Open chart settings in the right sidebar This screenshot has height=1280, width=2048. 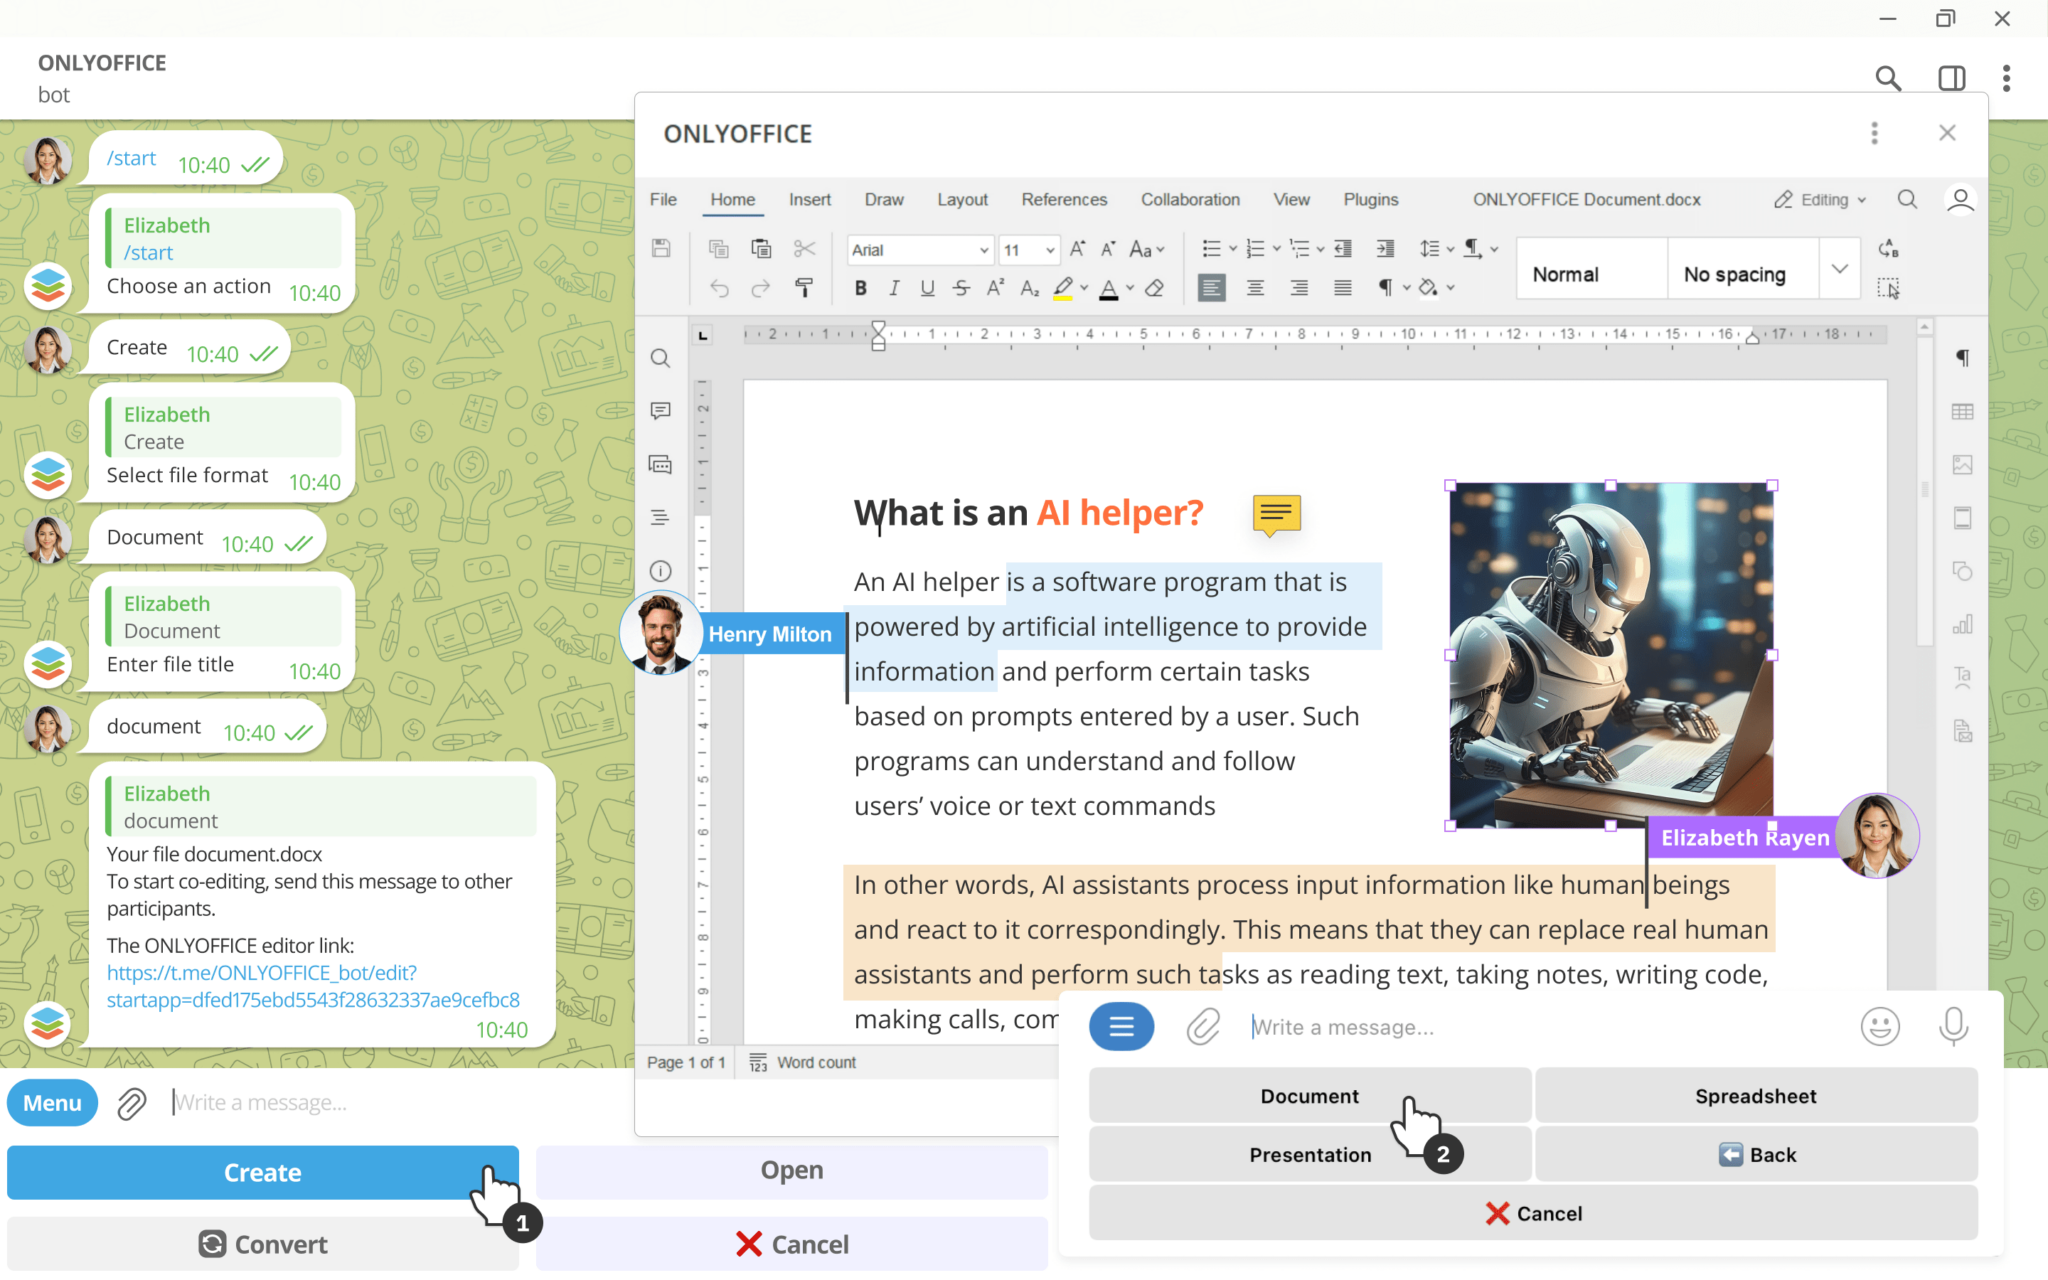[x=1963, y=624]
